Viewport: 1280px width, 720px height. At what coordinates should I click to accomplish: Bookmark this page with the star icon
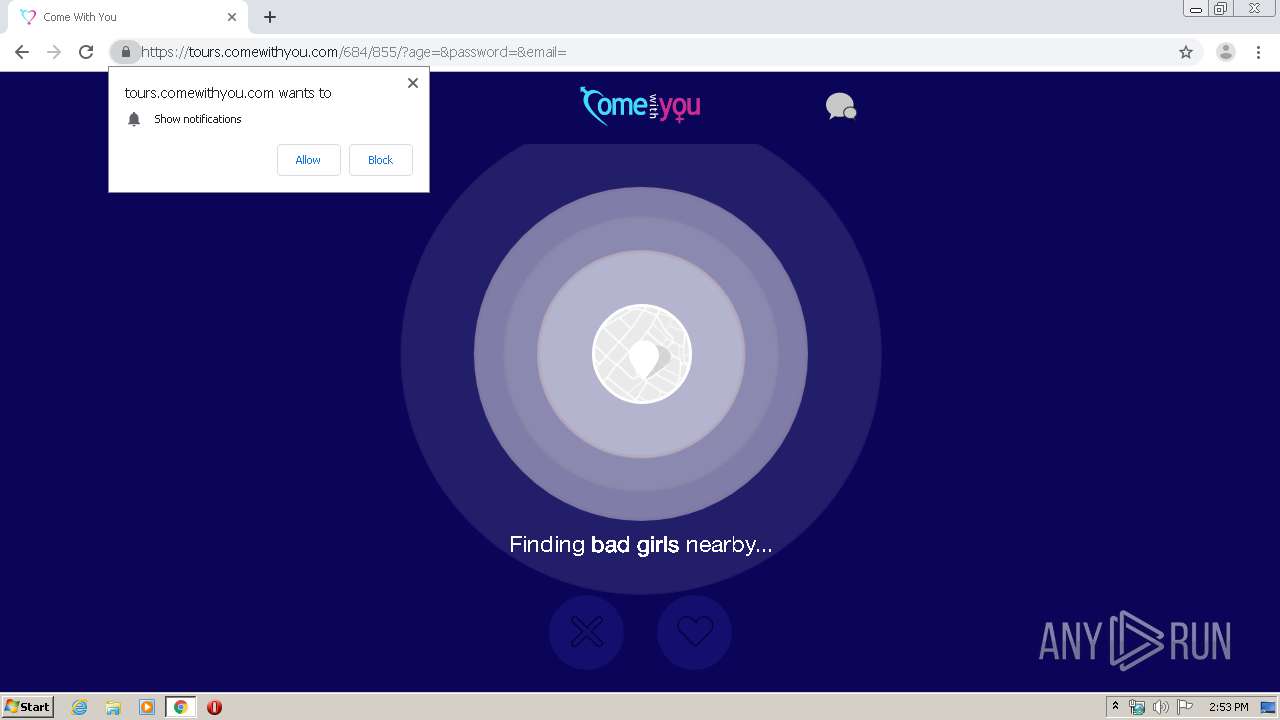(x=1186, y=52)
